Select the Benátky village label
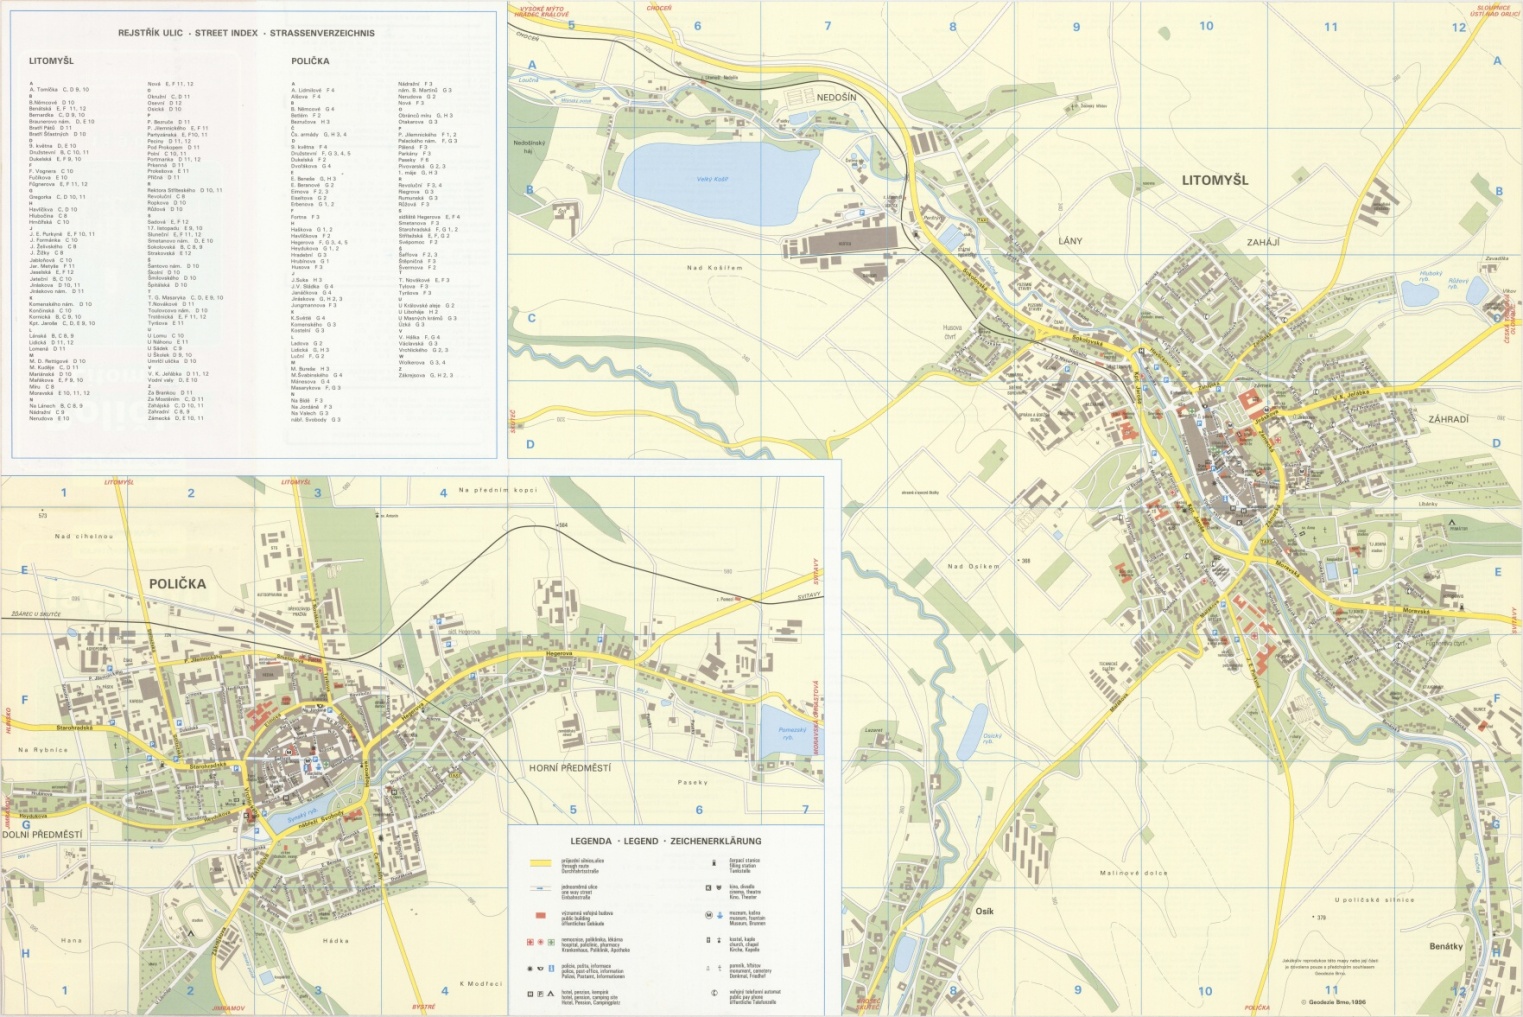Viewport: 1523px width, 1017px height. point(1446,946)
